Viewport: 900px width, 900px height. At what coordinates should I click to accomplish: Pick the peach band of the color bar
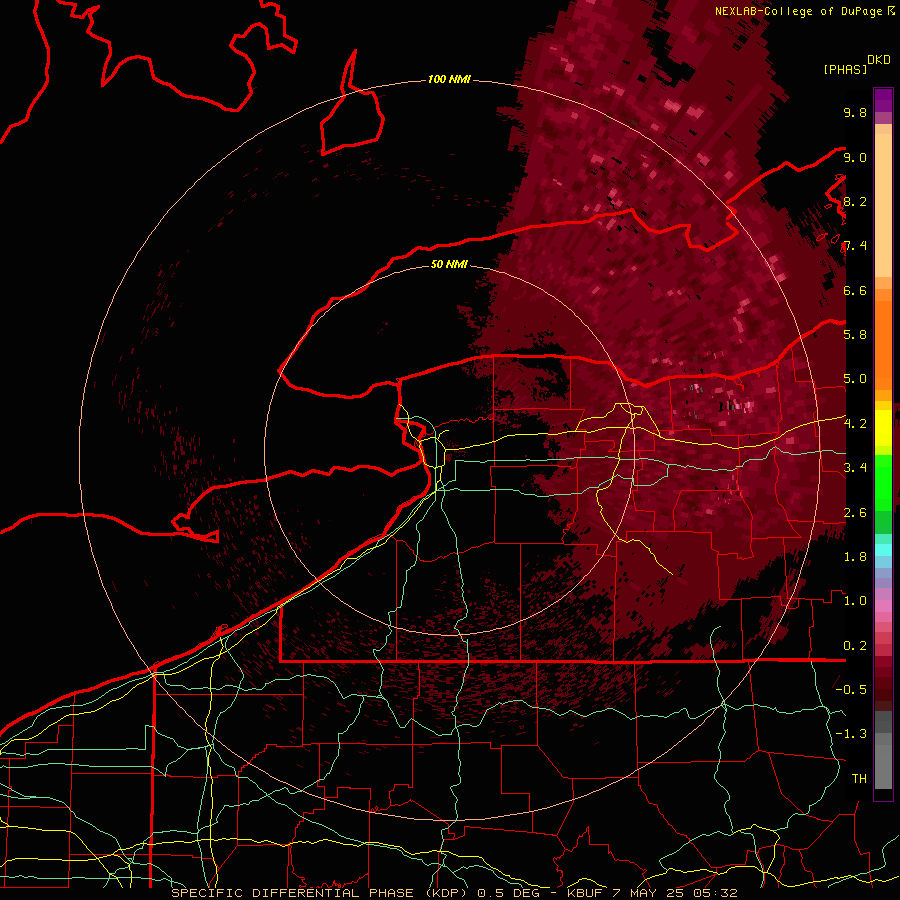click(x=883, y=207)
